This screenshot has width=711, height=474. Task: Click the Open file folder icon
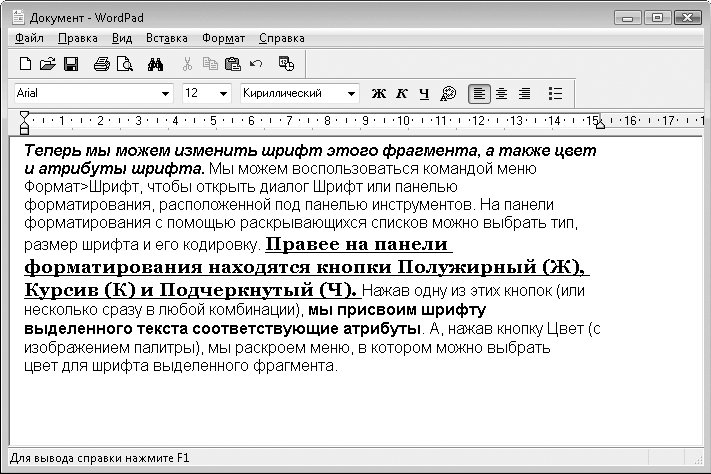(x=47, y=64)
